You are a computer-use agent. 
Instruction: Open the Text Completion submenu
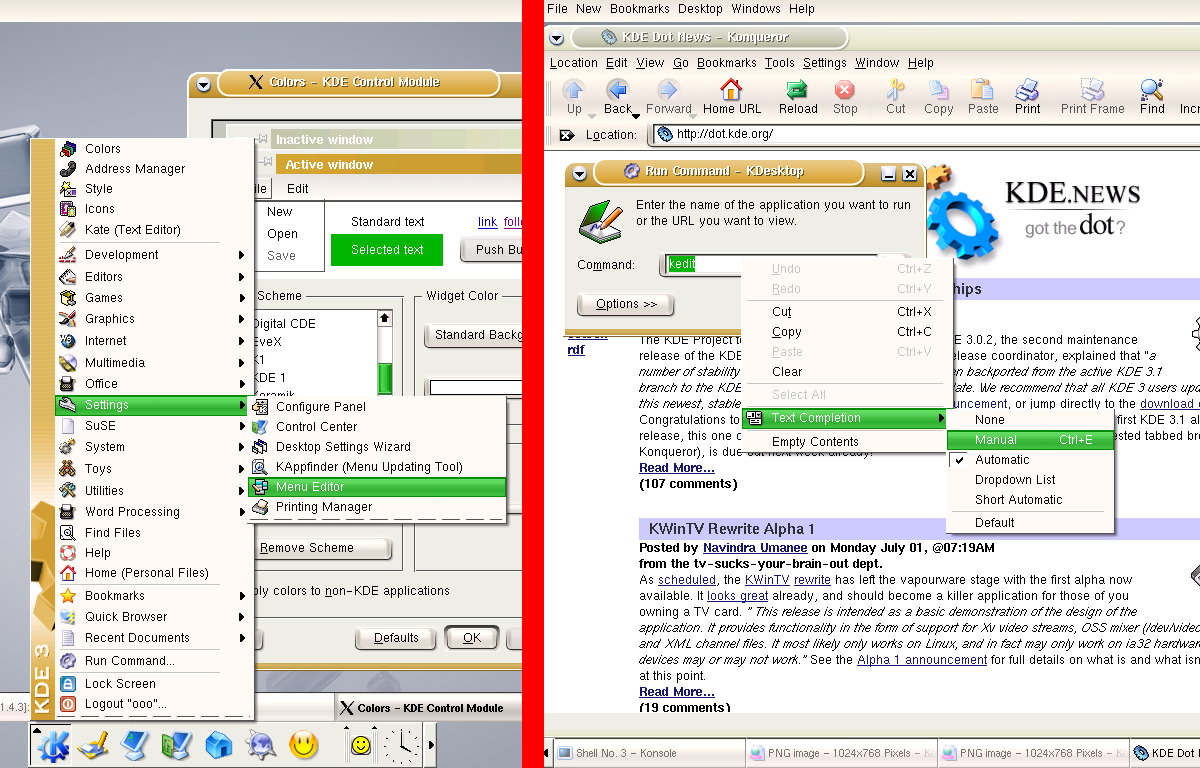(846, 418)
